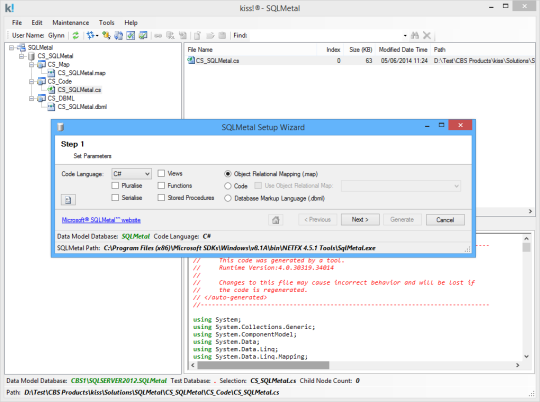Open the Find box dropdown arrow

[x=405, y=35]
